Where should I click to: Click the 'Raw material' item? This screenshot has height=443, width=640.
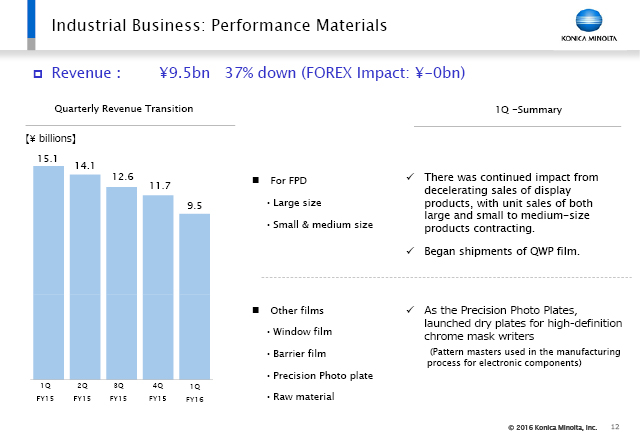point(304,397)
